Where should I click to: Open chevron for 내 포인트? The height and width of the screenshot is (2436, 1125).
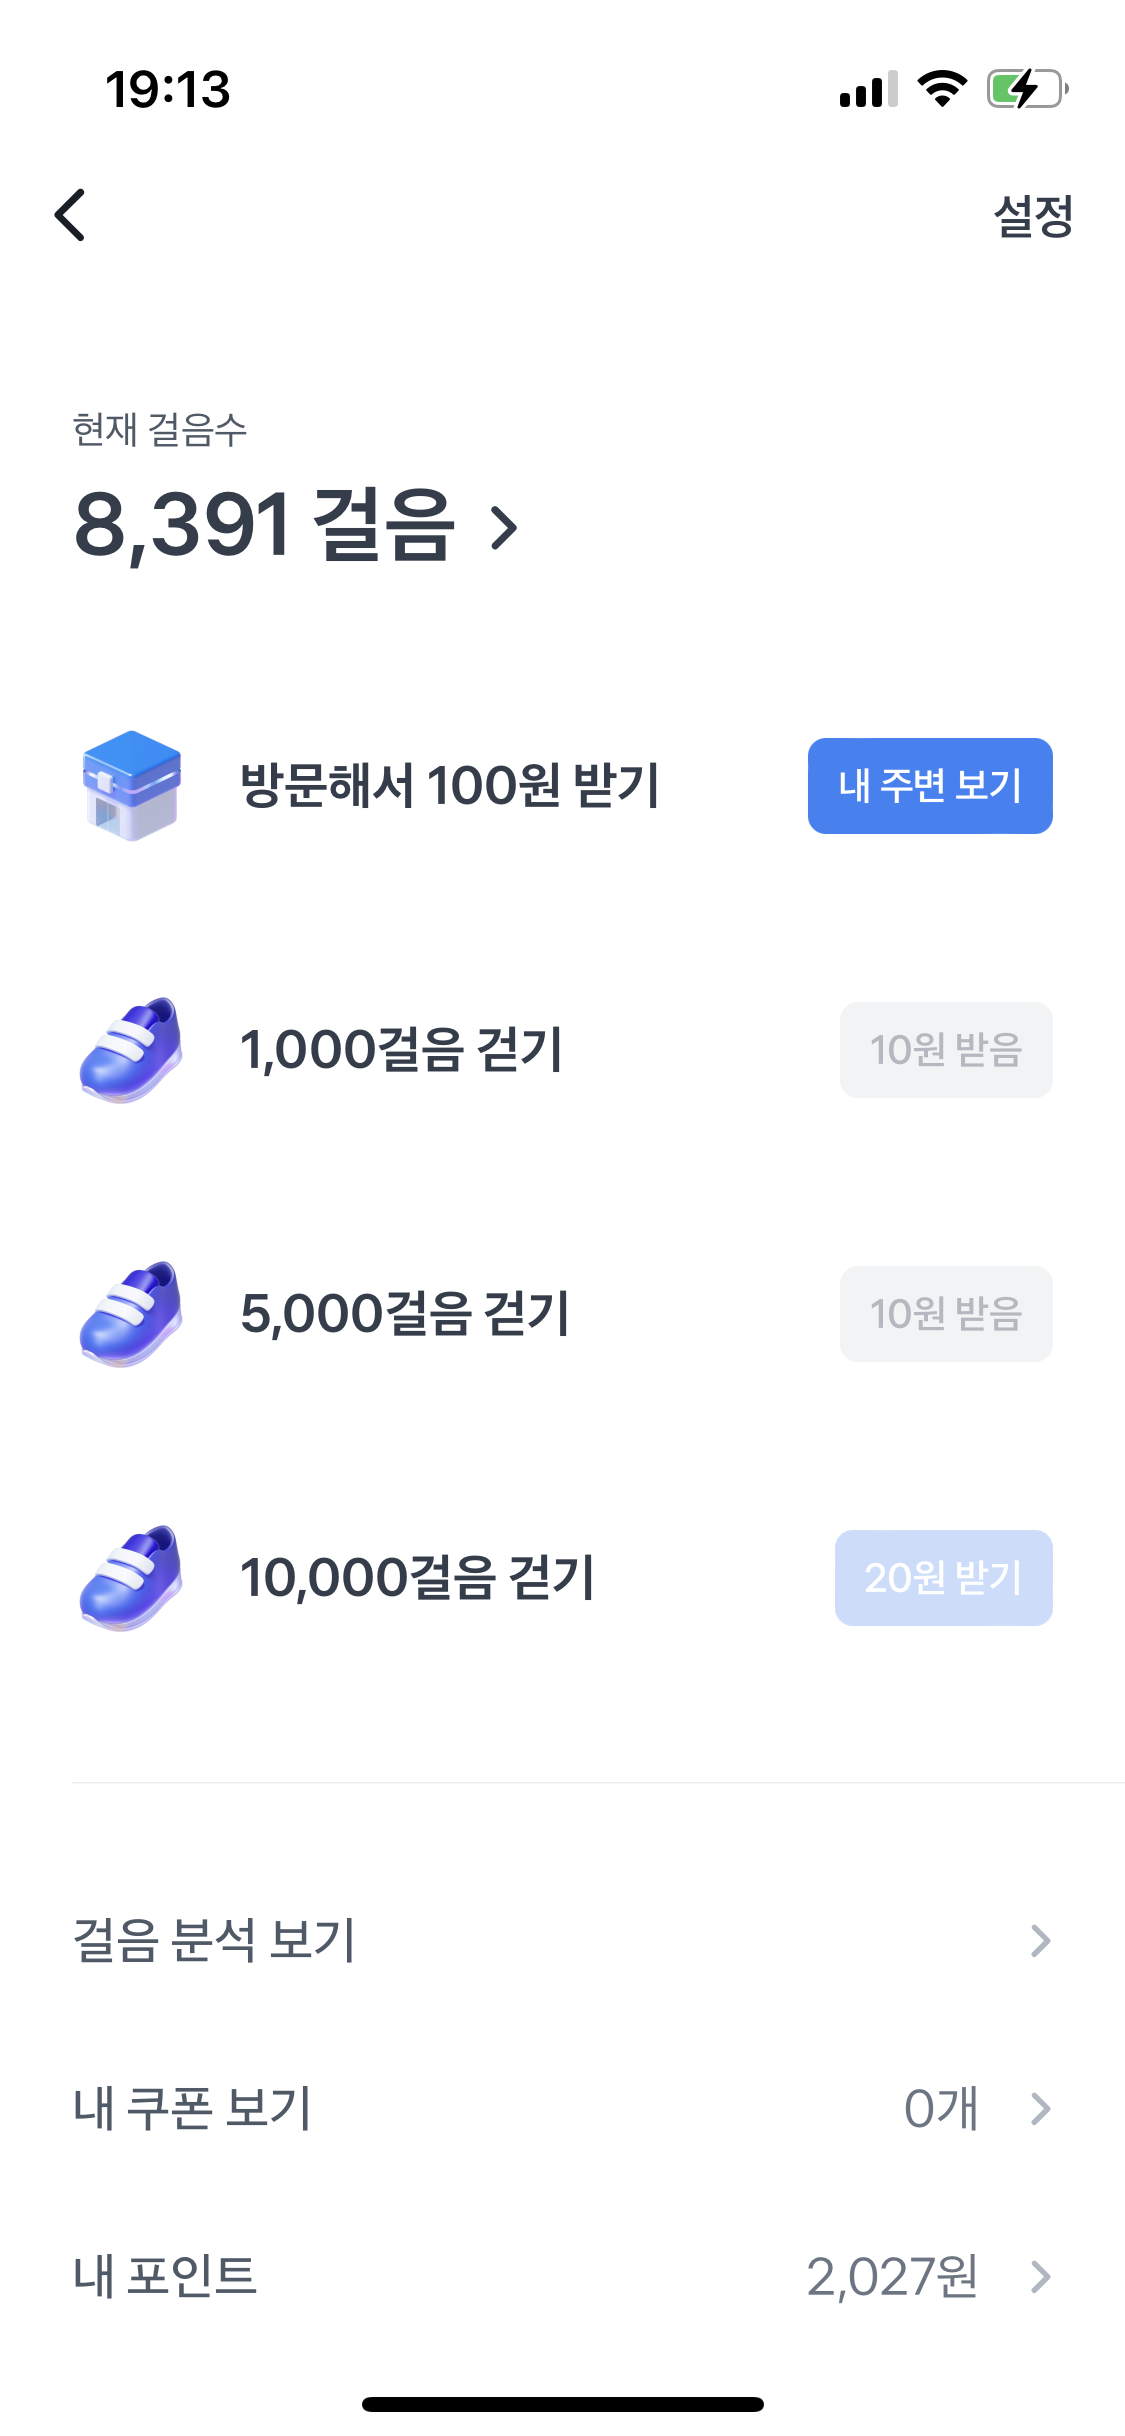1040,2276
